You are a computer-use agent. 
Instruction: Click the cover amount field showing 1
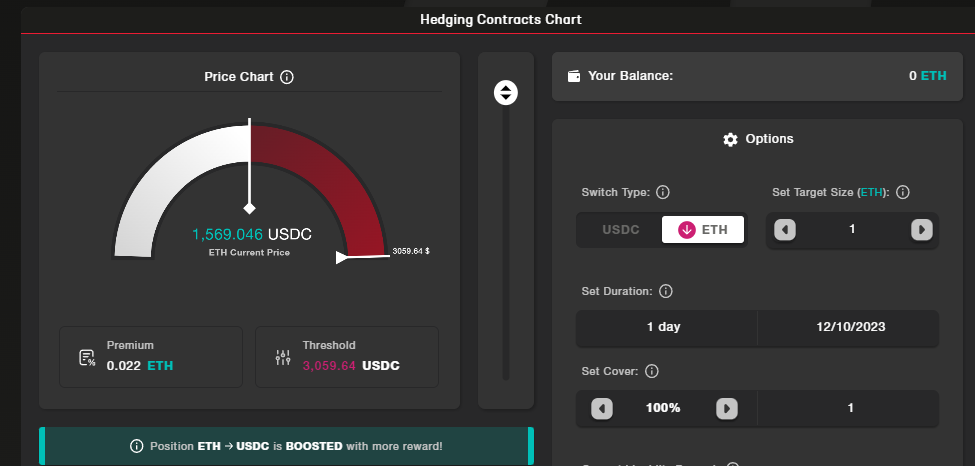point(849,408)
